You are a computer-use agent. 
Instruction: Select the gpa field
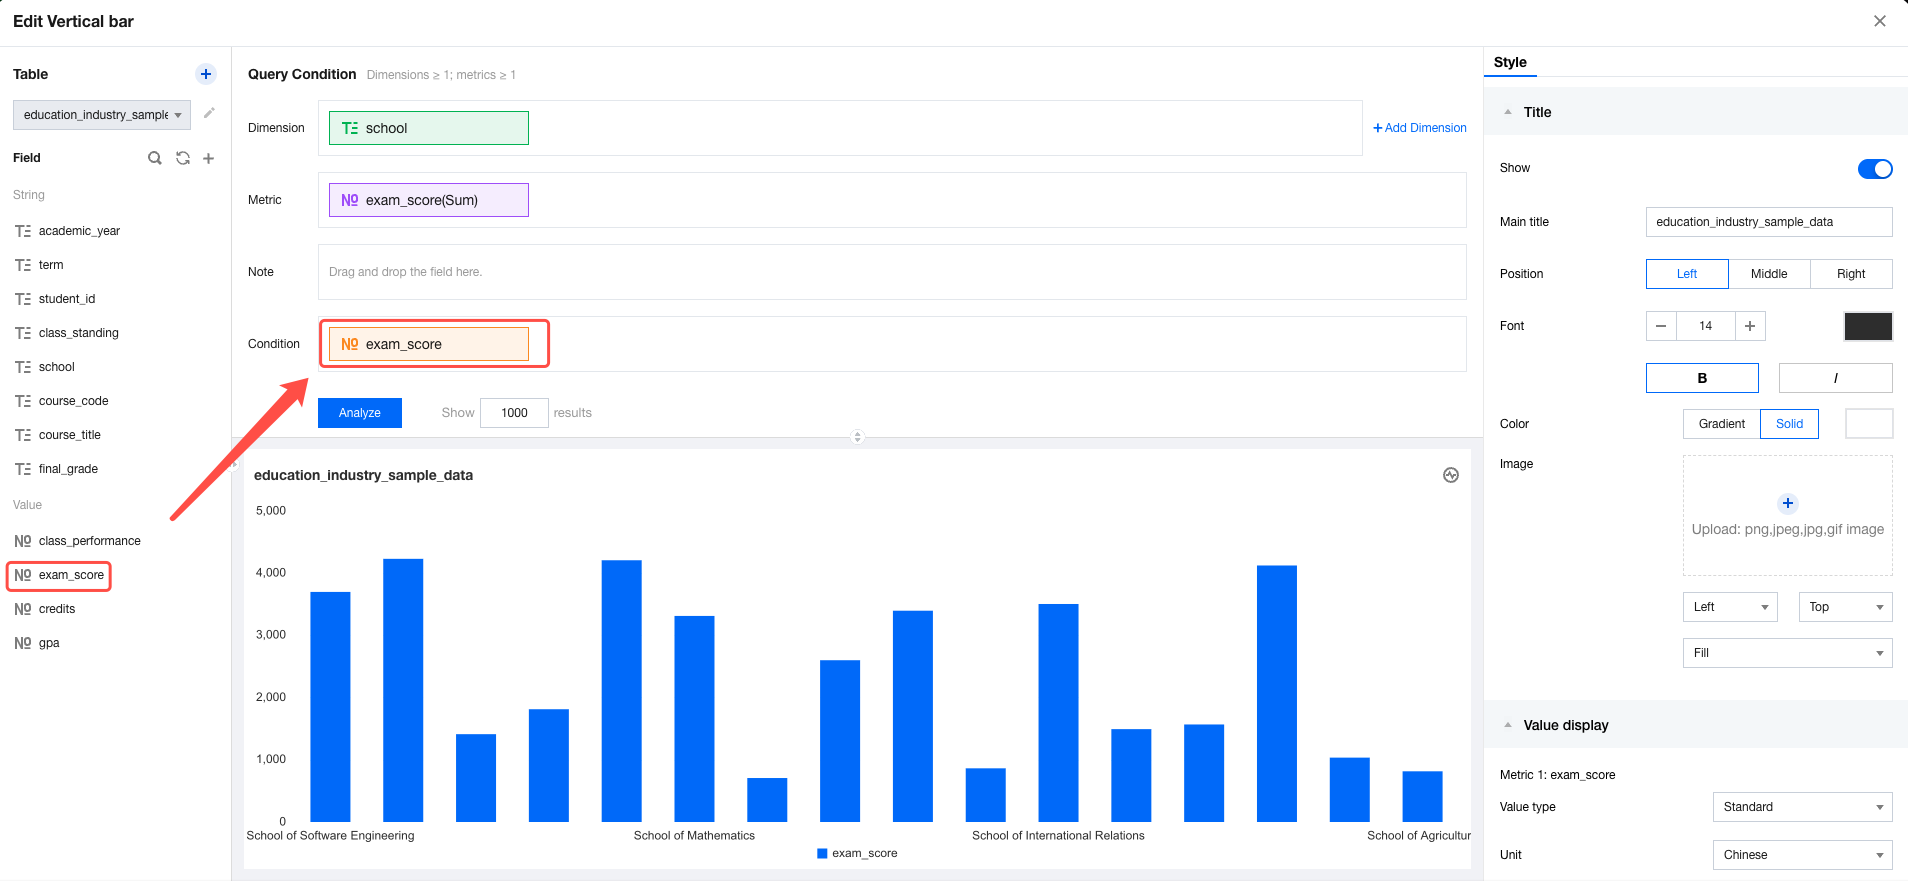[x=49, y=643]
